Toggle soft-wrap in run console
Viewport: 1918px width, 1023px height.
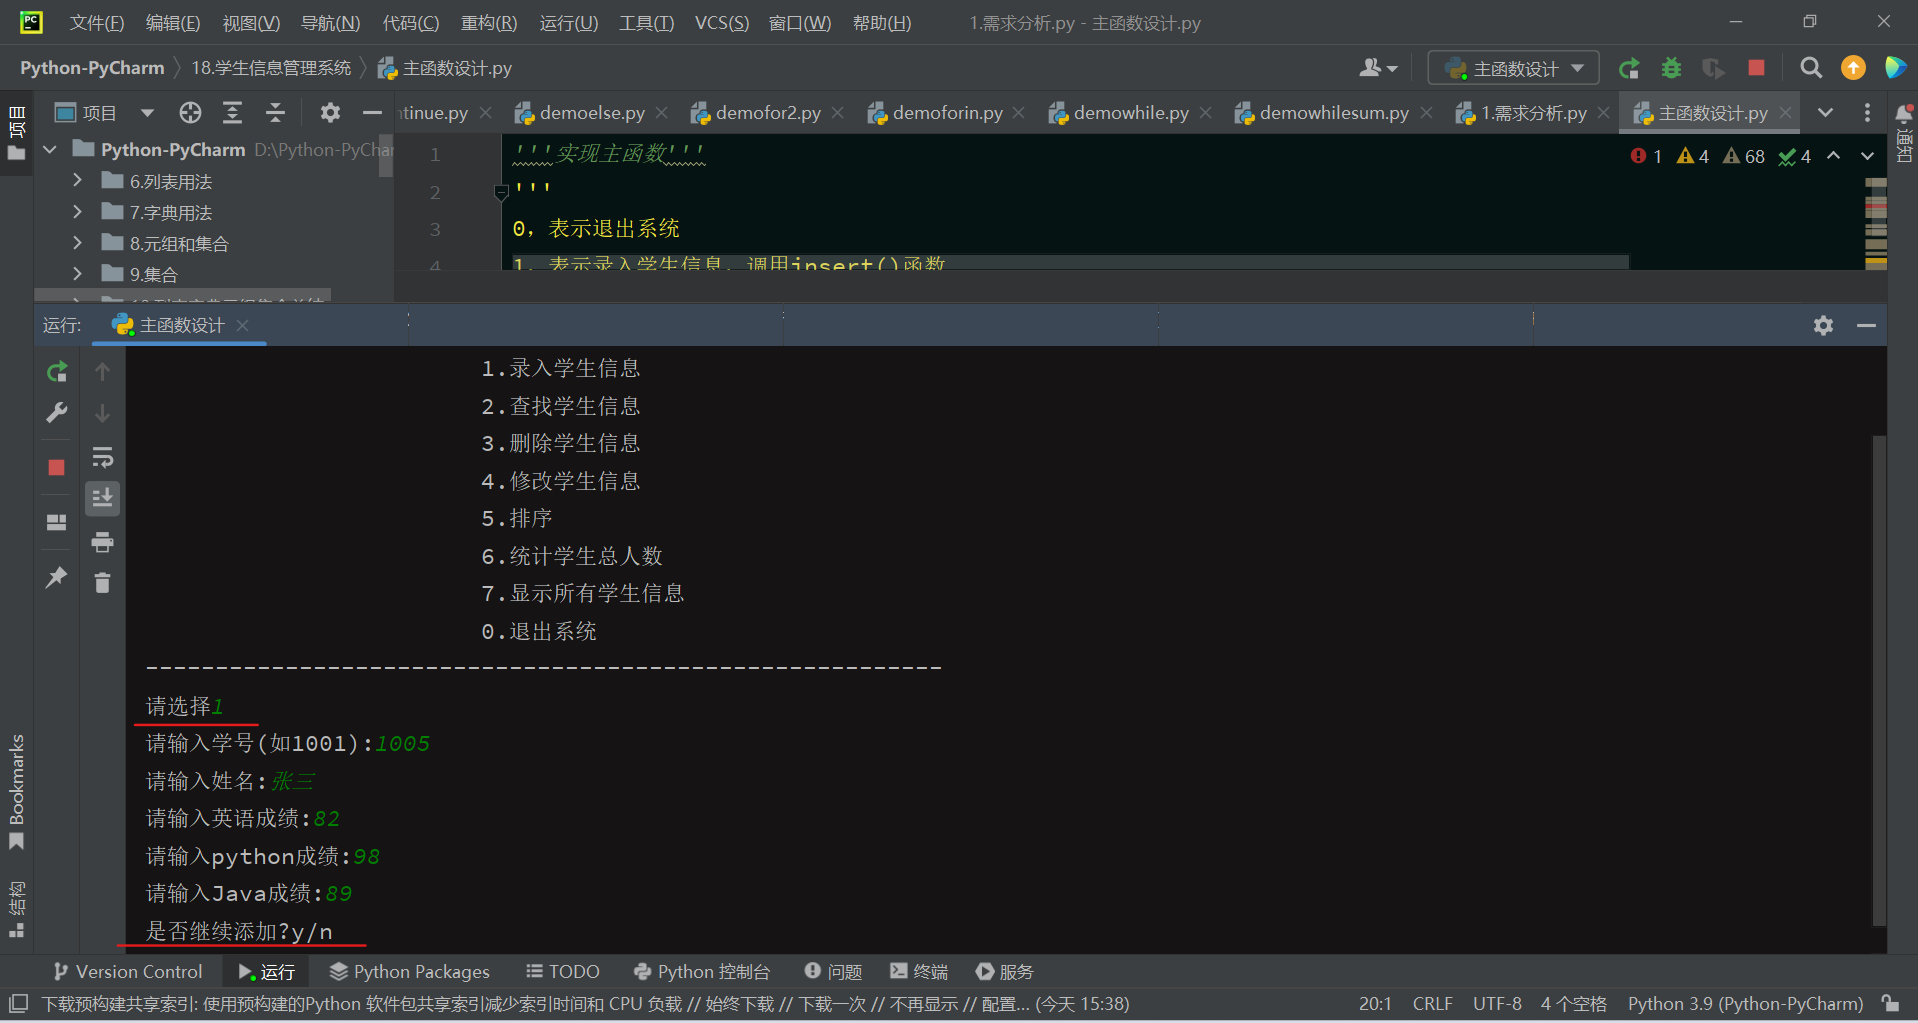point(102,457)
